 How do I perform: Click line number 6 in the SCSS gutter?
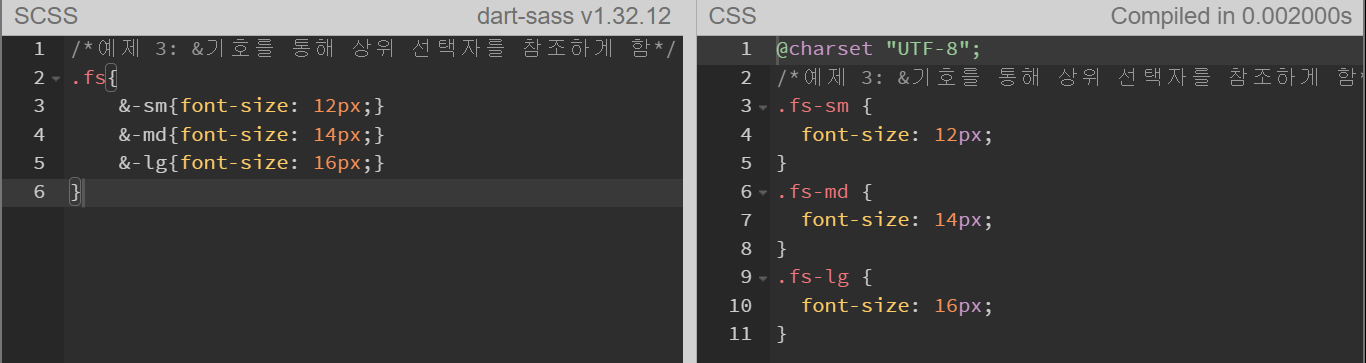tap(38, 192)
